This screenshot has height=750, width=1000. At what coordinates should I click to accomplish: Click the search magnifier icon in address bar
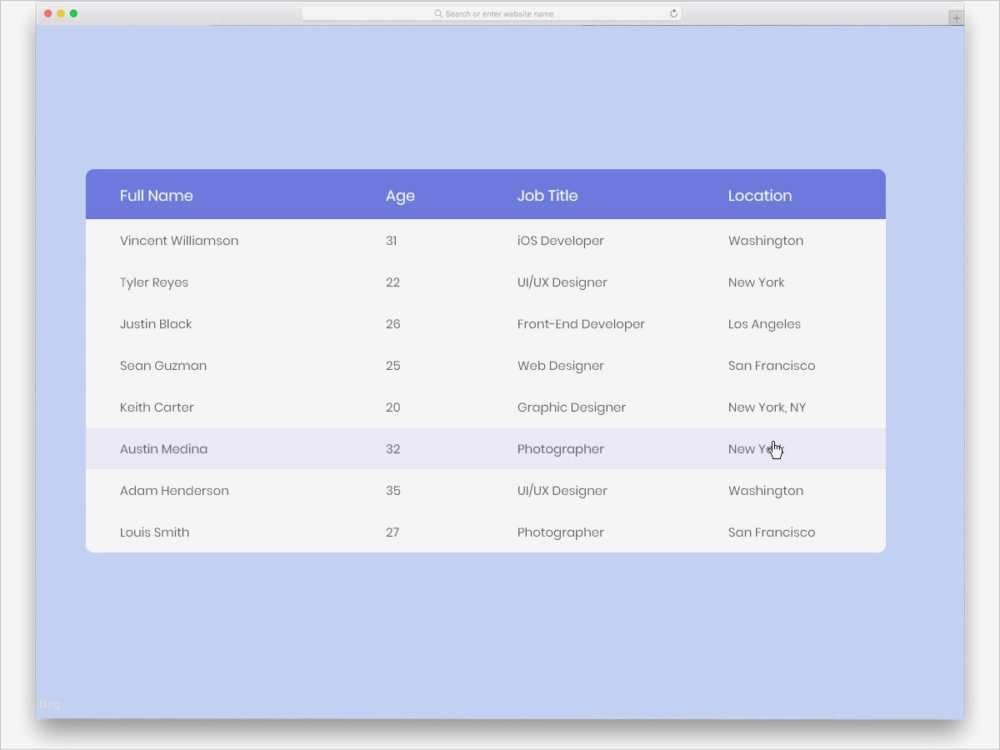[438, 13]
